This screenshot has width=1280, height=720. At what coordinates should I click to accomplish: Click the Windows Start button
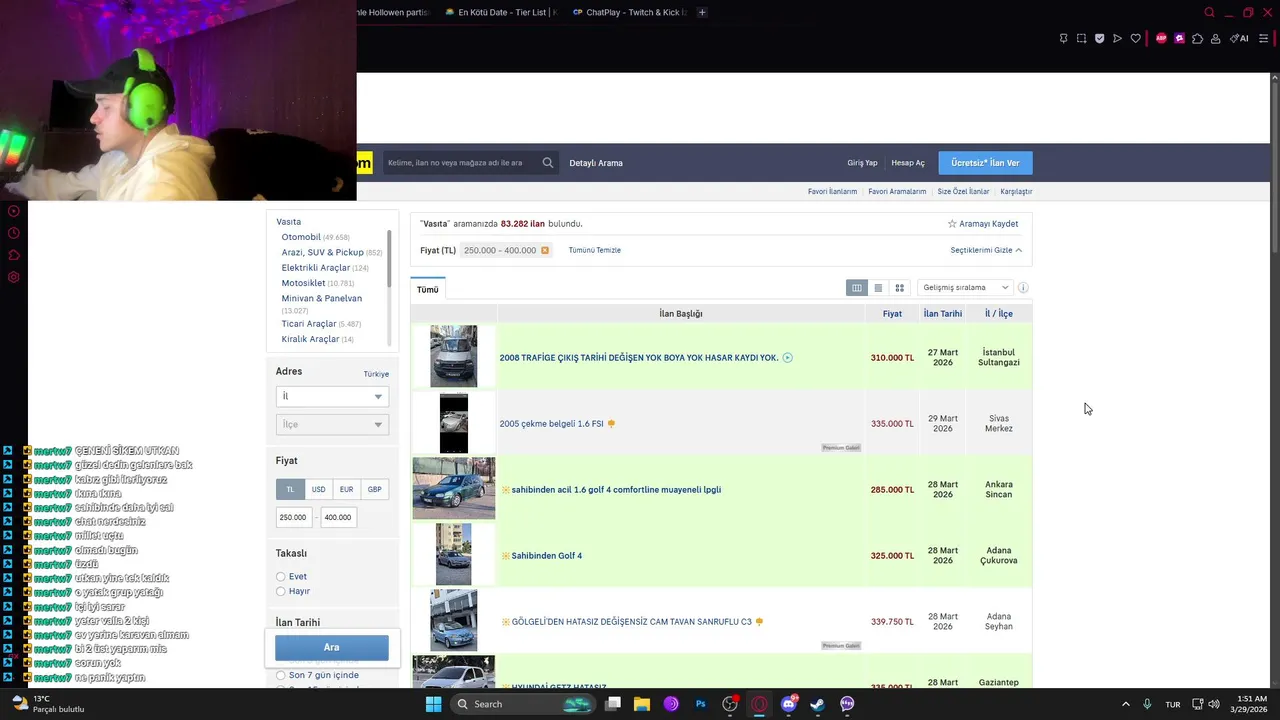tap(433, 704)
